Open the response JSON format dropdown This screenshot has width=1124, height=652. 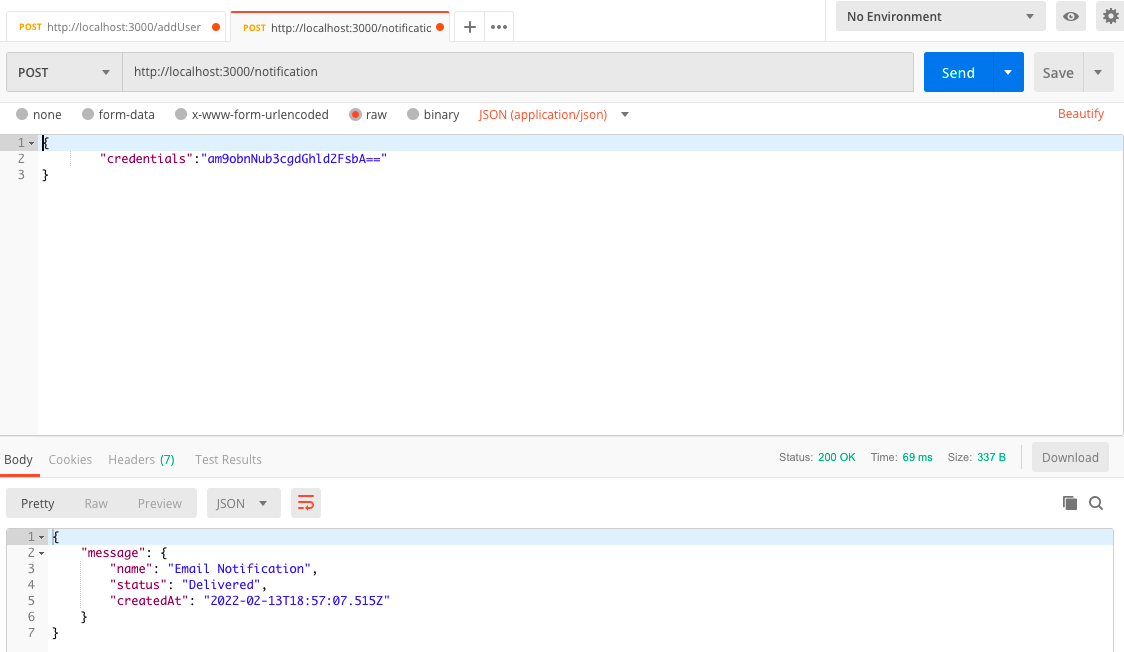(x=244, y=503)
